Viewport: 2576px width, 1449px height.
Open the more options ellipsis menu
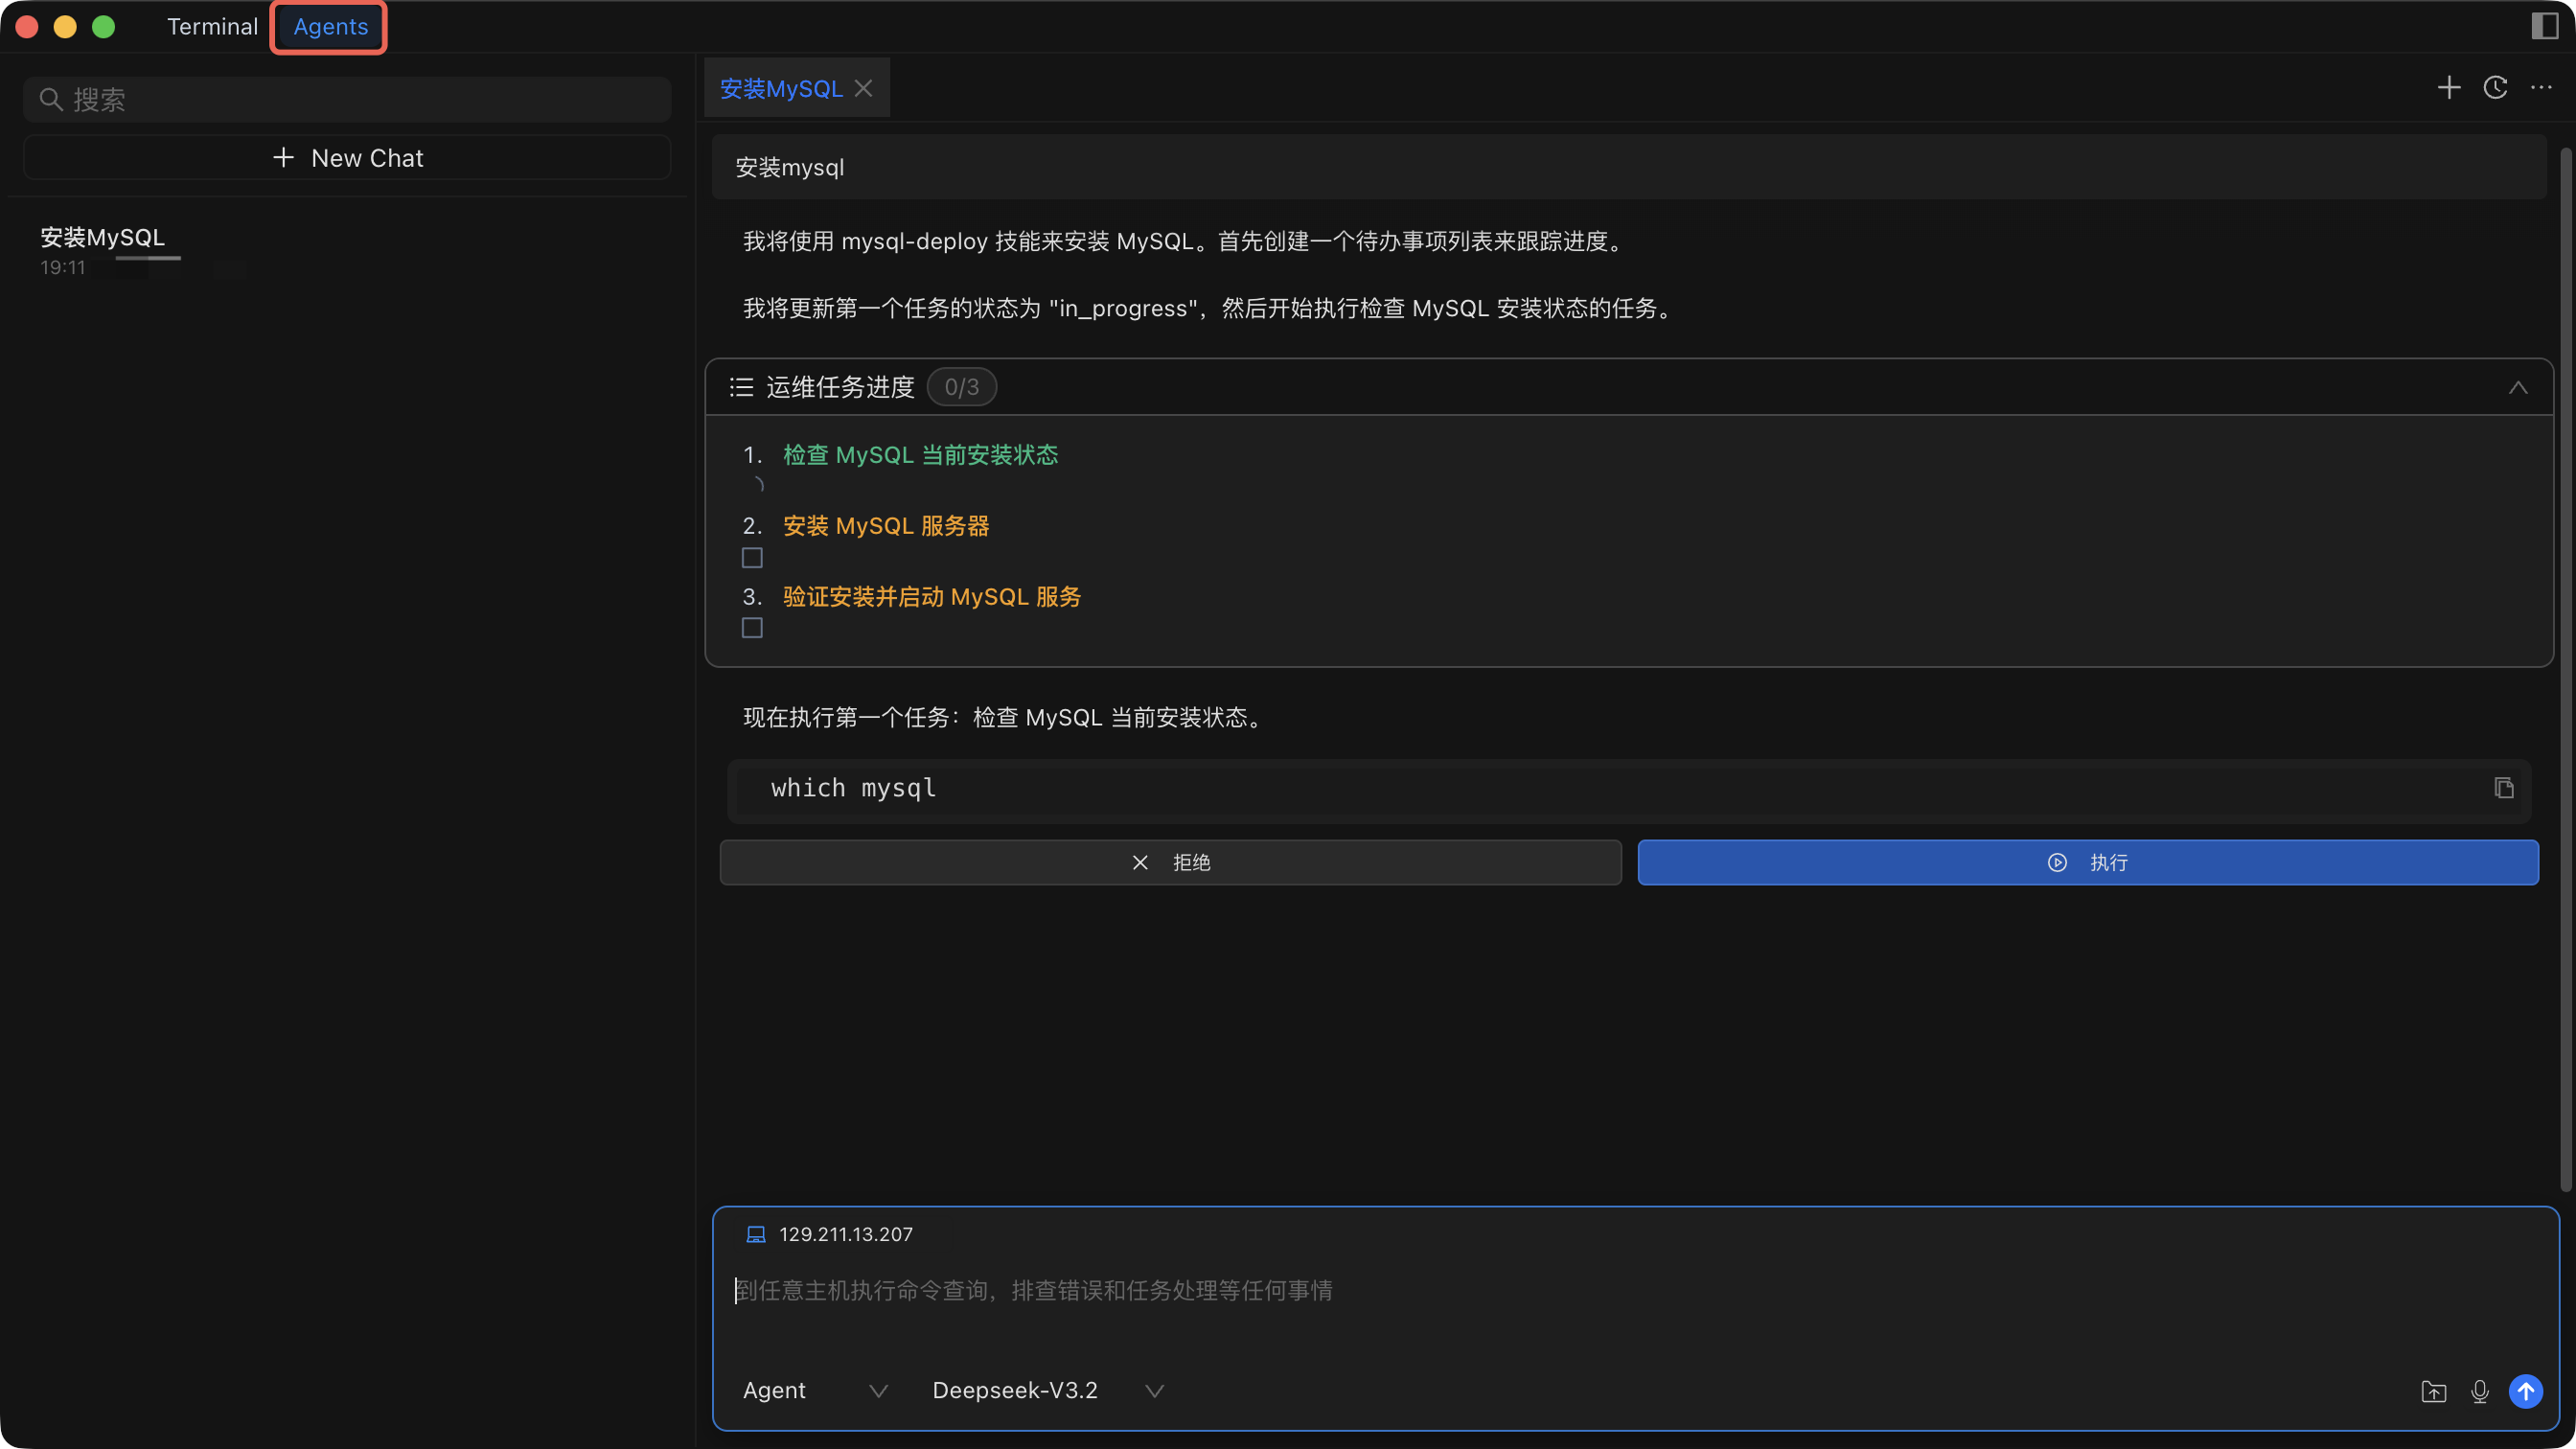click(2541, 88)
